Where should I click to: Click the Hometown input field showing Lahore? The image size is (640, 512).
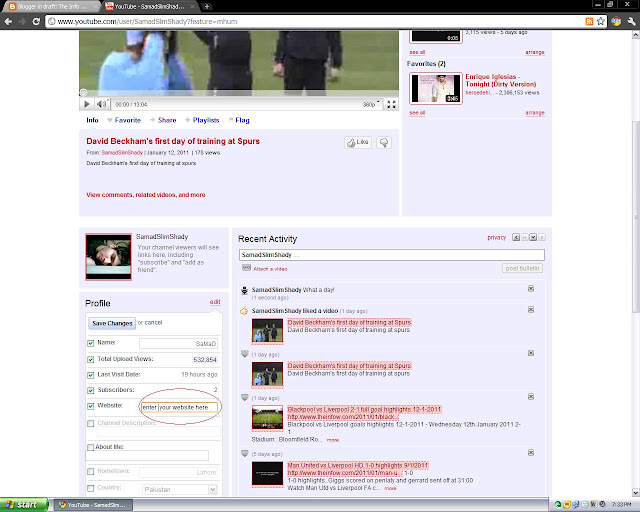pos(178,472)
